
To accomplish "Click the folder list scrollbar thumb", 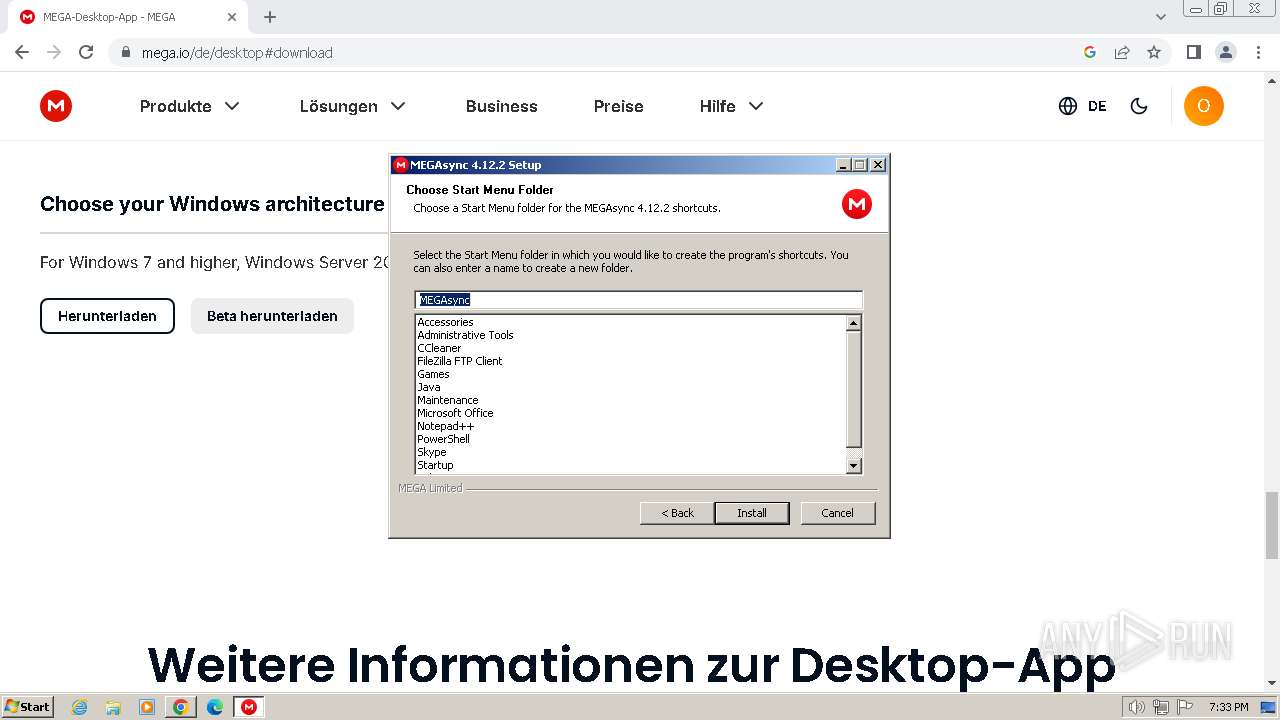I will click(x=853, y=389).
